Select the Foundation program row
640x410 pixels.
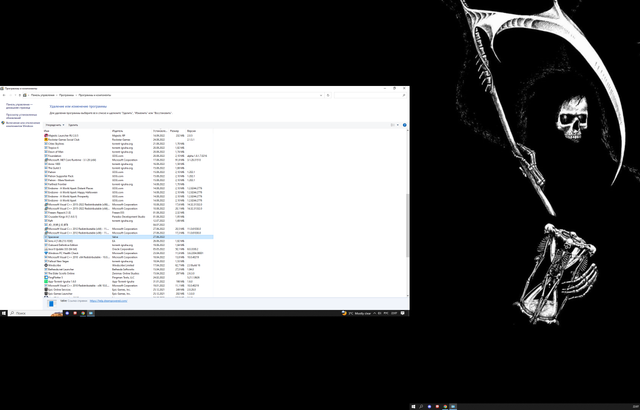pos(128,156)
